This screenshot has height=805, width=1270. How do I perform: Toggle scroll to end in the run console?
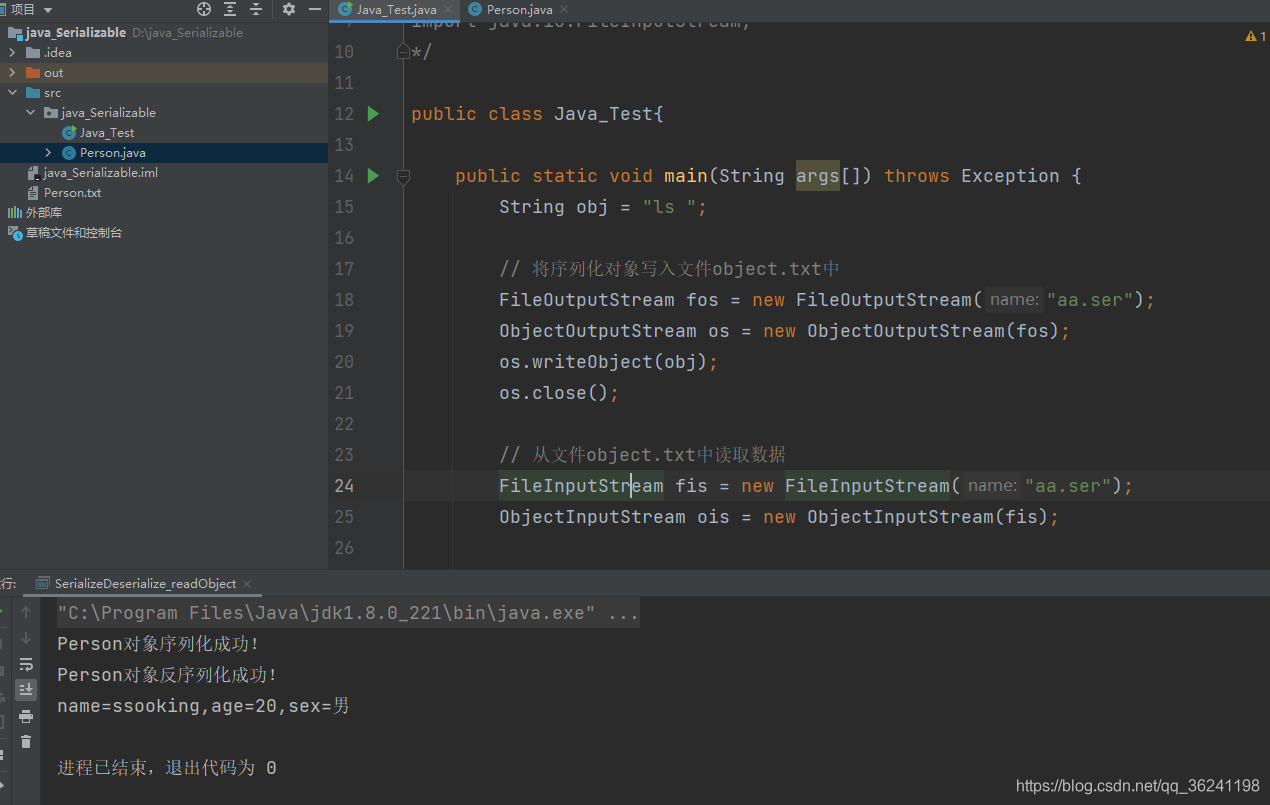(x=26, y=689)
